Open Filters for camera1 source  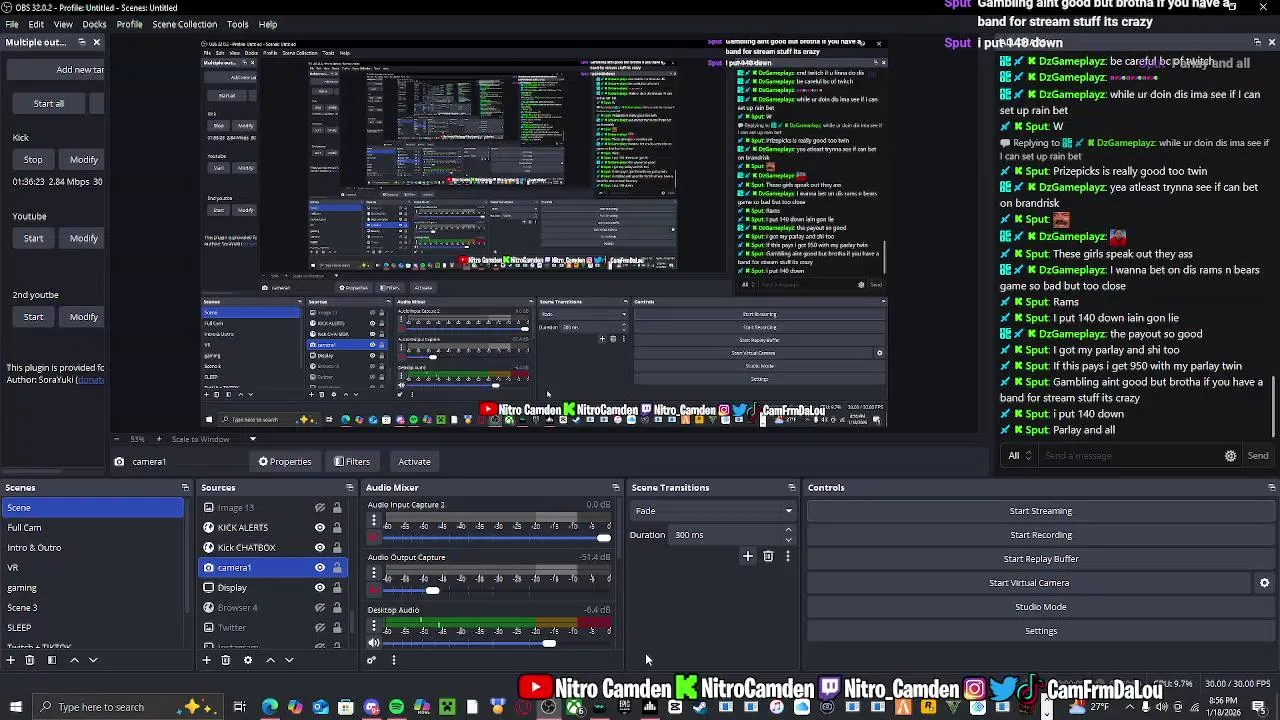pyautogui.click(x=352, y=462)
